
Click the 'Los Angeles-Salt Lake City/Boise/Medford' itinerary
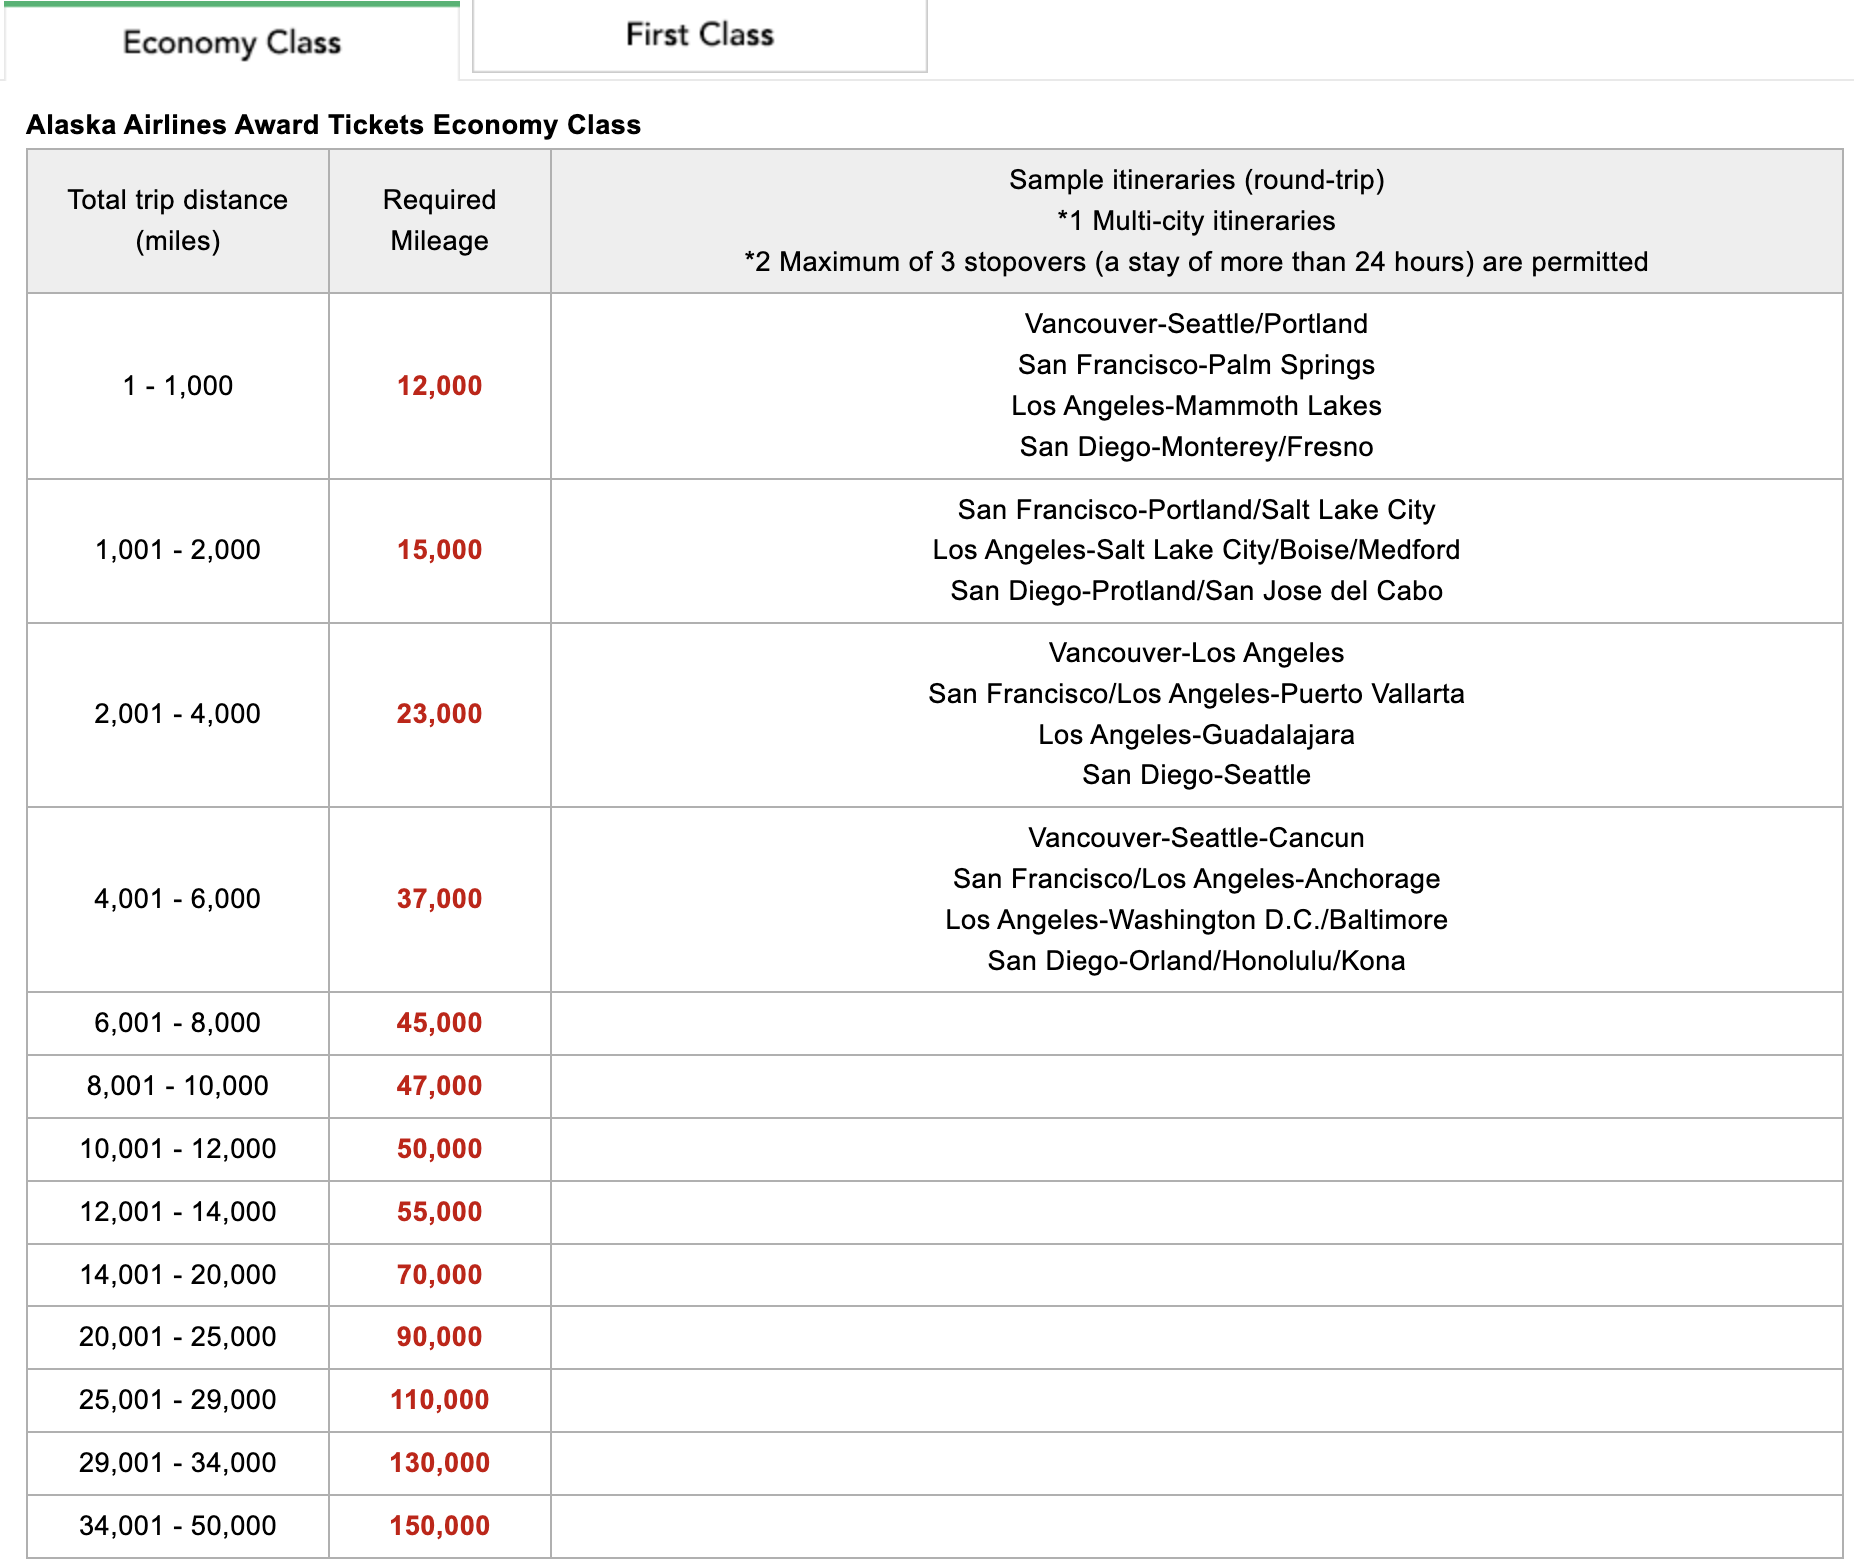(x=1196, y=550)
